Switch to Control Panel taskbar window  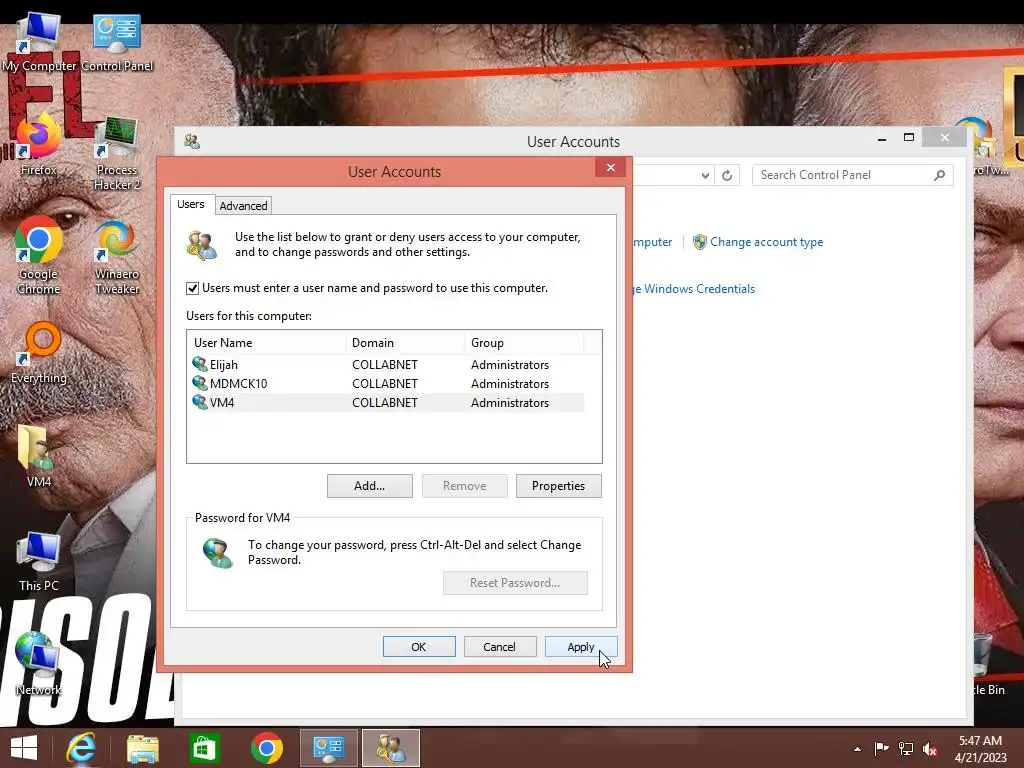pos(328,748)
